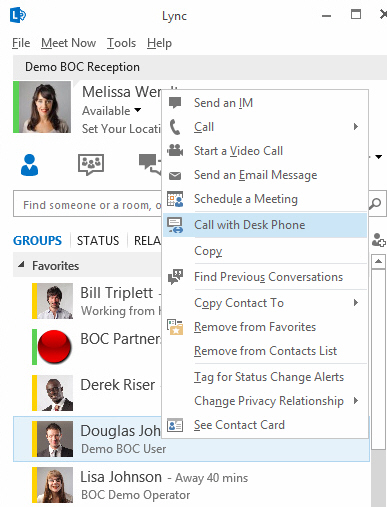Screen dimensions: 387x507
Task: Click the scrollbar up arrow
Action: pyautogui.click(x=378, y=261)
